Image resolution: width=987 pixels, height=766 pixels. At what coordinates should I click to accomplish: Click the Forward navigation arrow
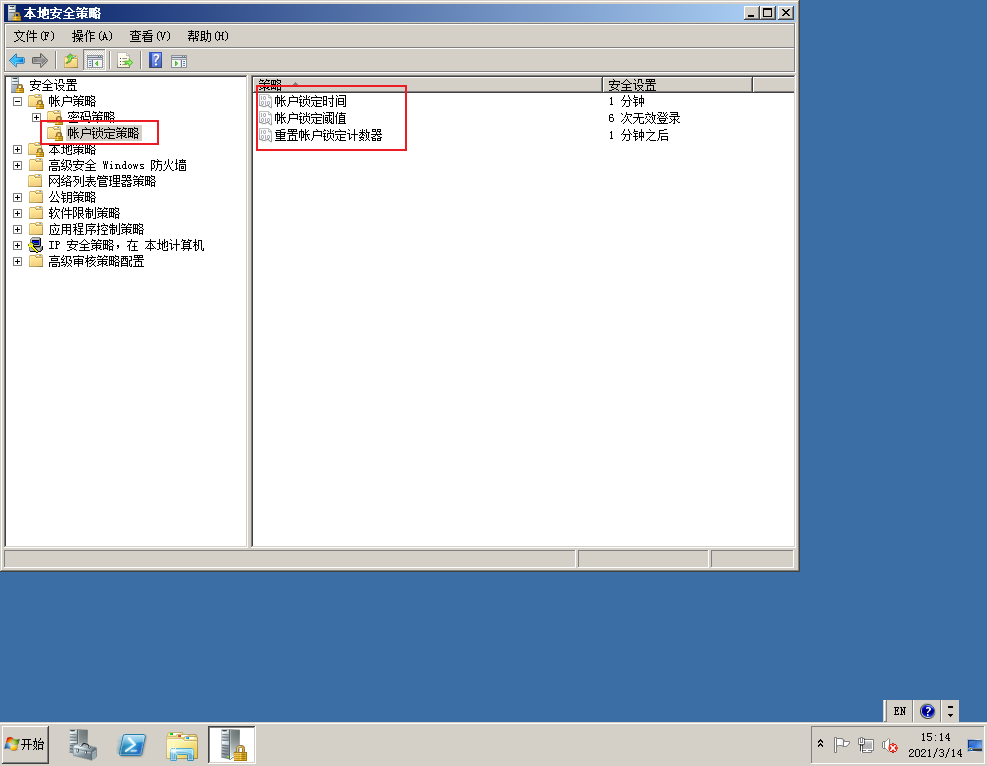pos(40,60)
